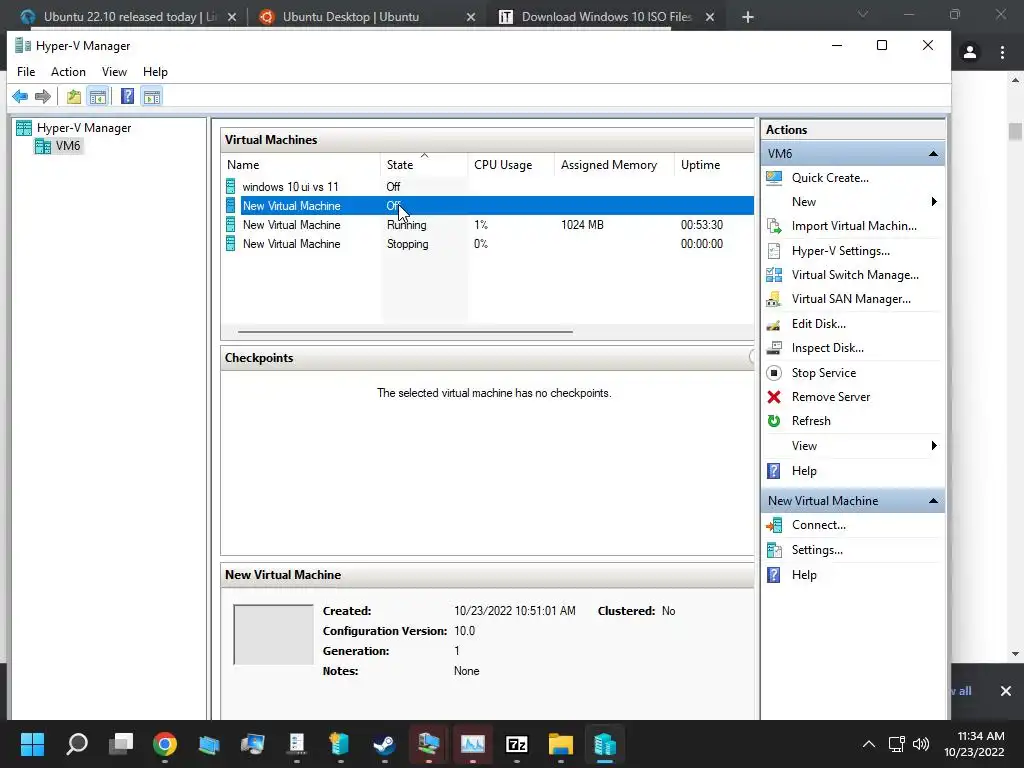Click the browser profile avatar icon
This screenshot has width=1024, height=768.
pyautogui.click(x=970, y=52)
